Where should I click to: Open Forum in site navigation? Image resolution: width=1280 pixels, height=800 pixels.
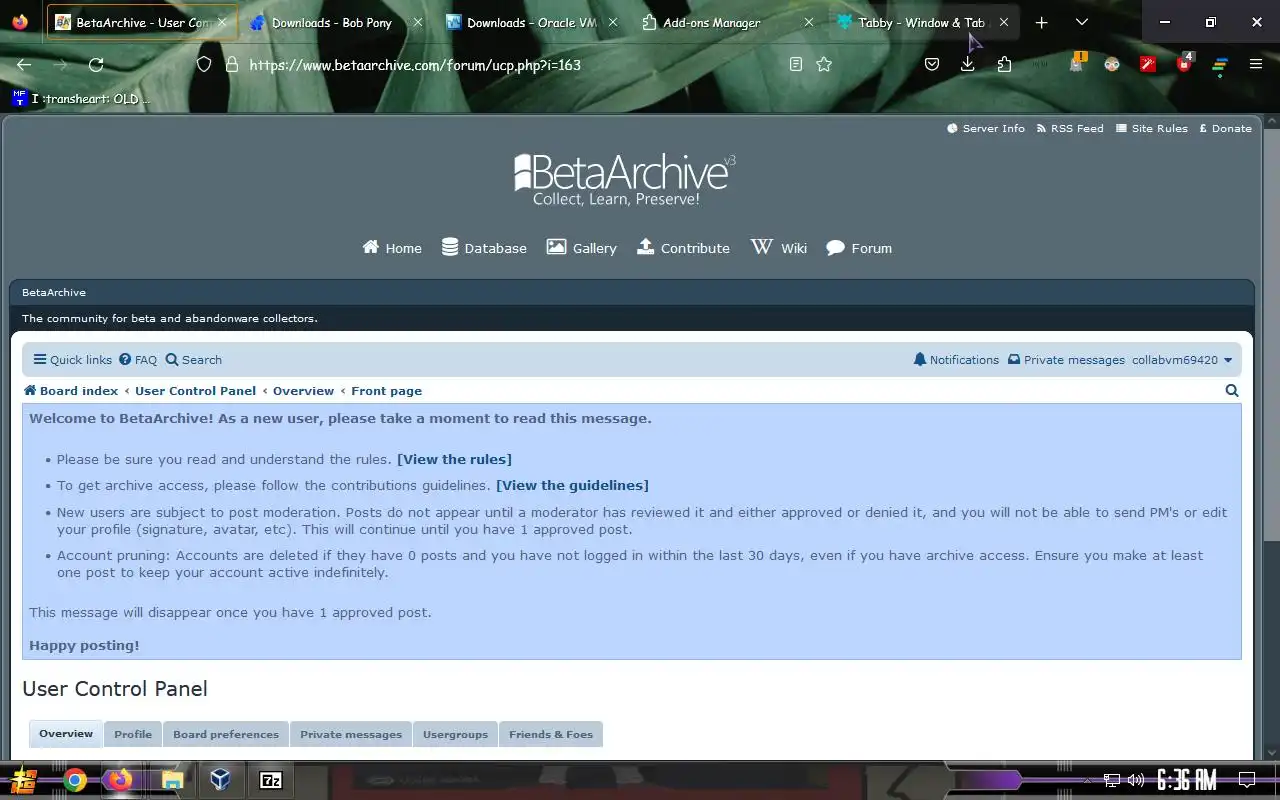[859, 248]
